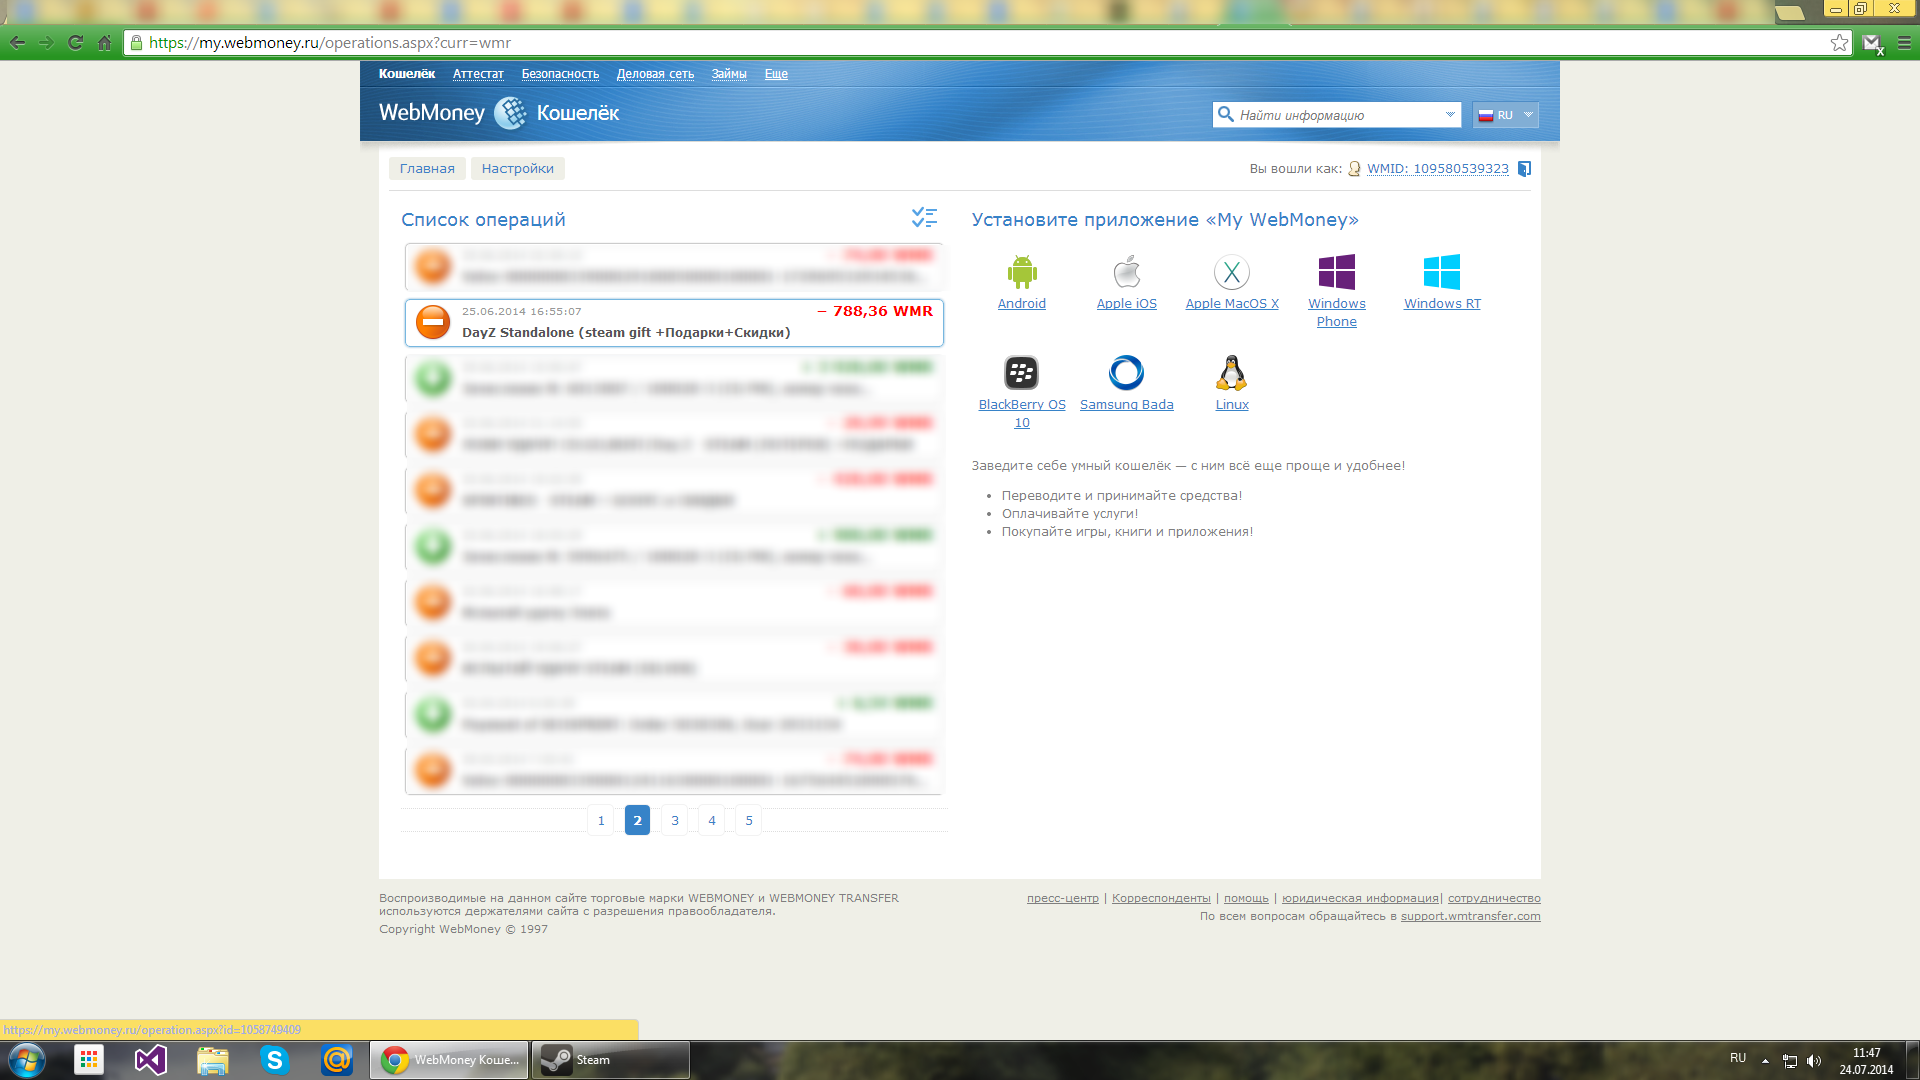Open the Еще top menu item
1920x1080 pixels.
click(776, 74)
